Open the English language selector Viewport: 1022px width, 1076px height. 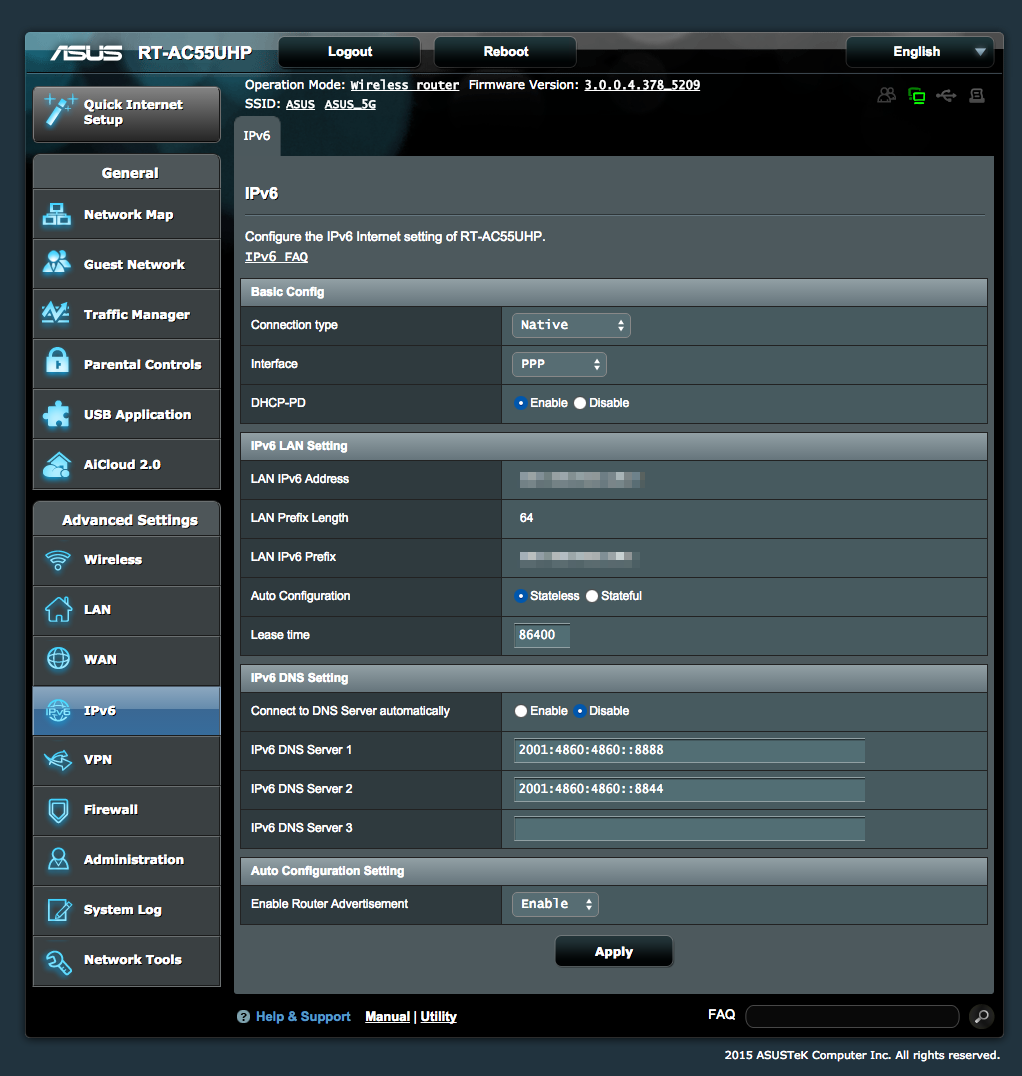coord(918,52)
